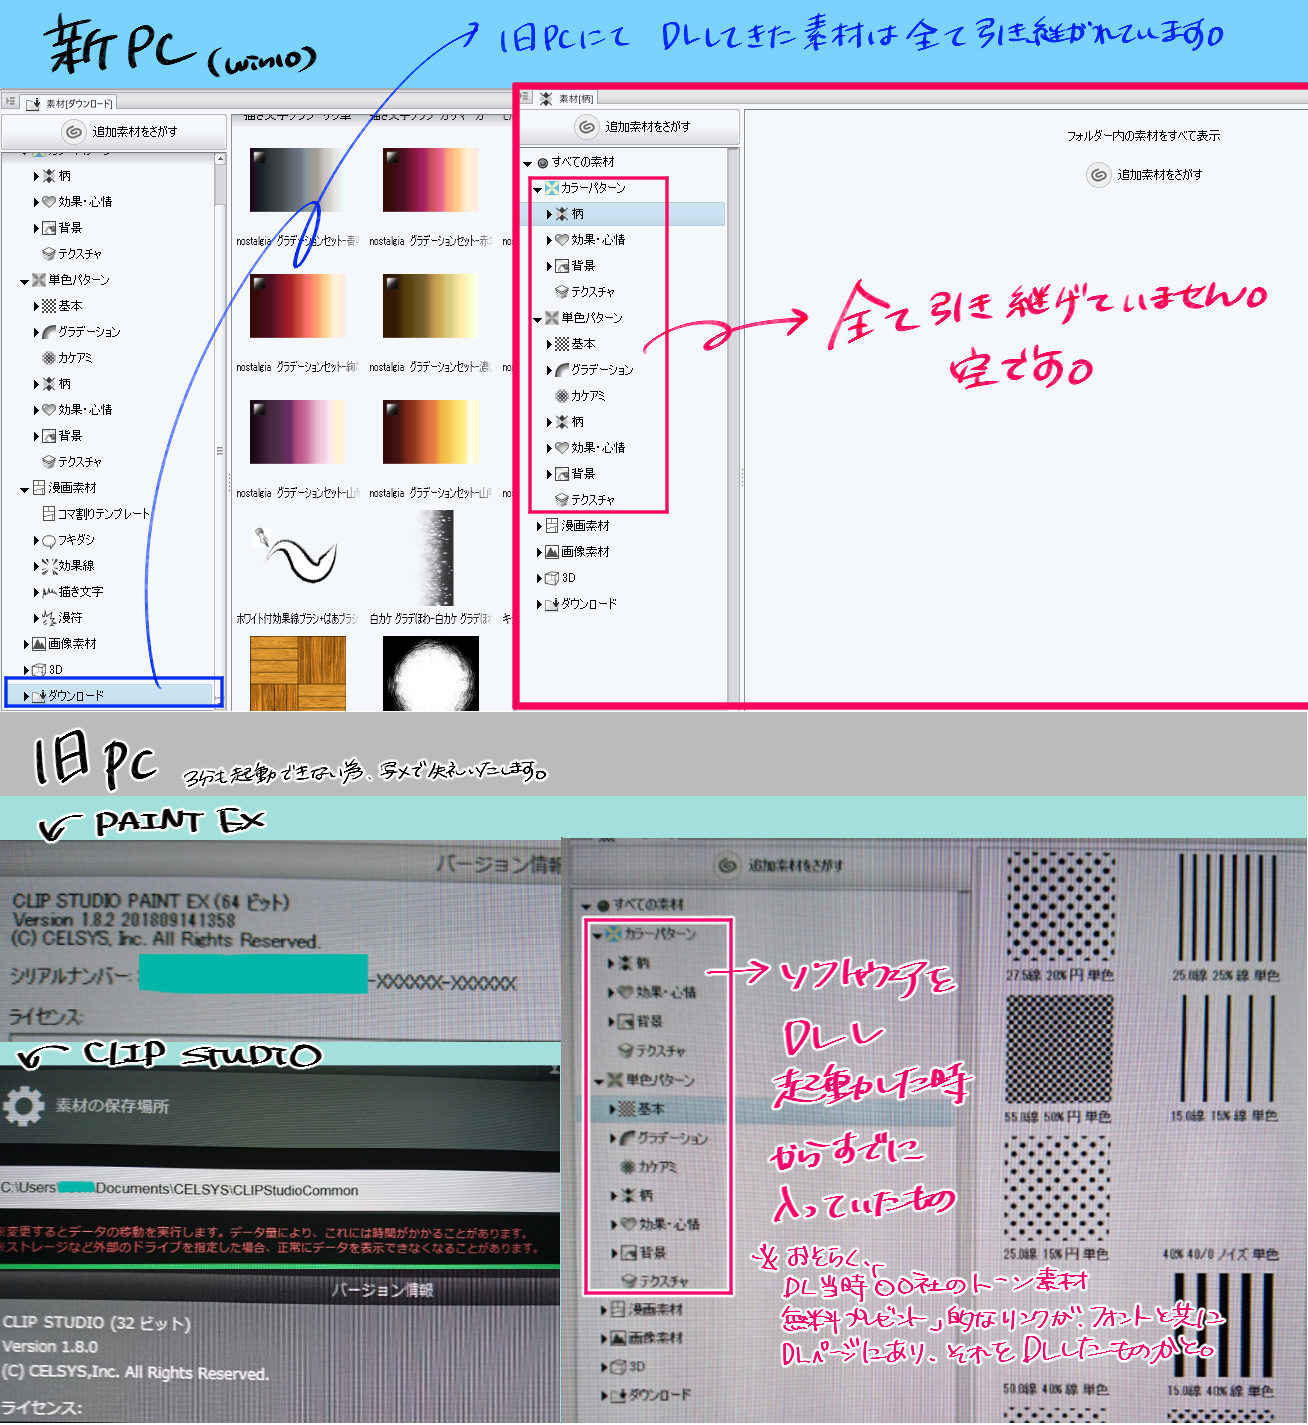Select the 25.0線 25%線 単色 tone thumbnail
The image size is (1308, 1425).
point(1227,906)
